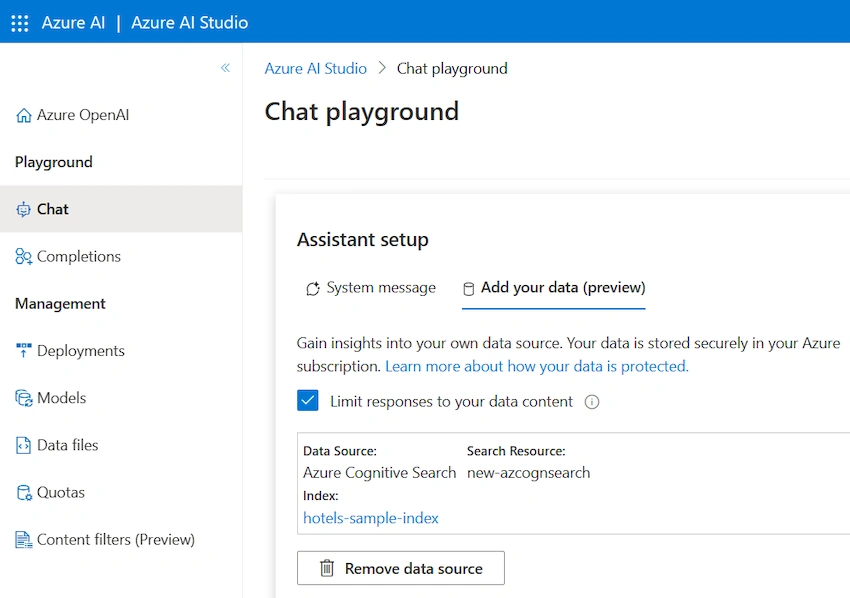850x598 pixels.
Task: Click the Chat playground page title
Action: point(362,112)
